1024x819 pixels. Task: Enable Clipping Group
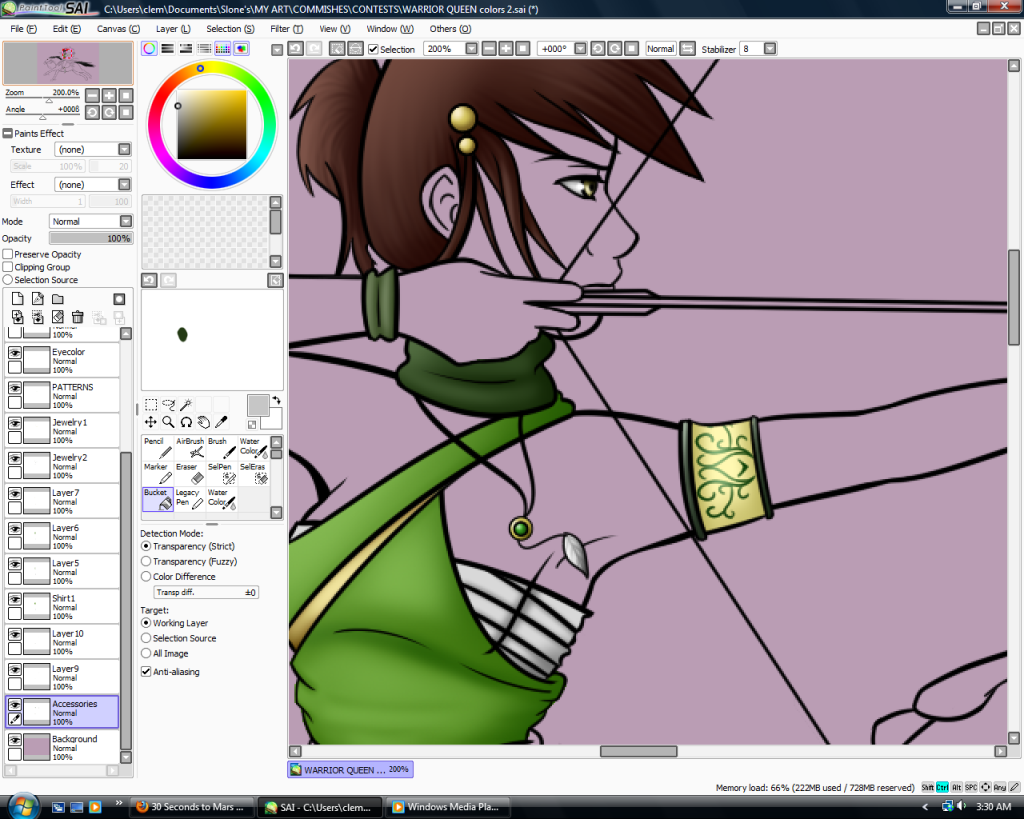click(8, 267)
